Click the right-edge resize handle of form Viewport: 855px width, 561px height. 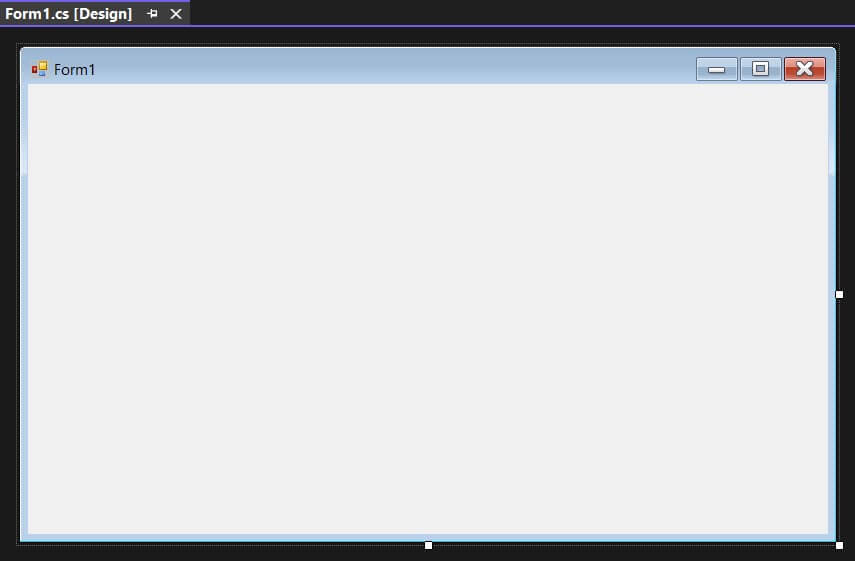click(839, 294)
